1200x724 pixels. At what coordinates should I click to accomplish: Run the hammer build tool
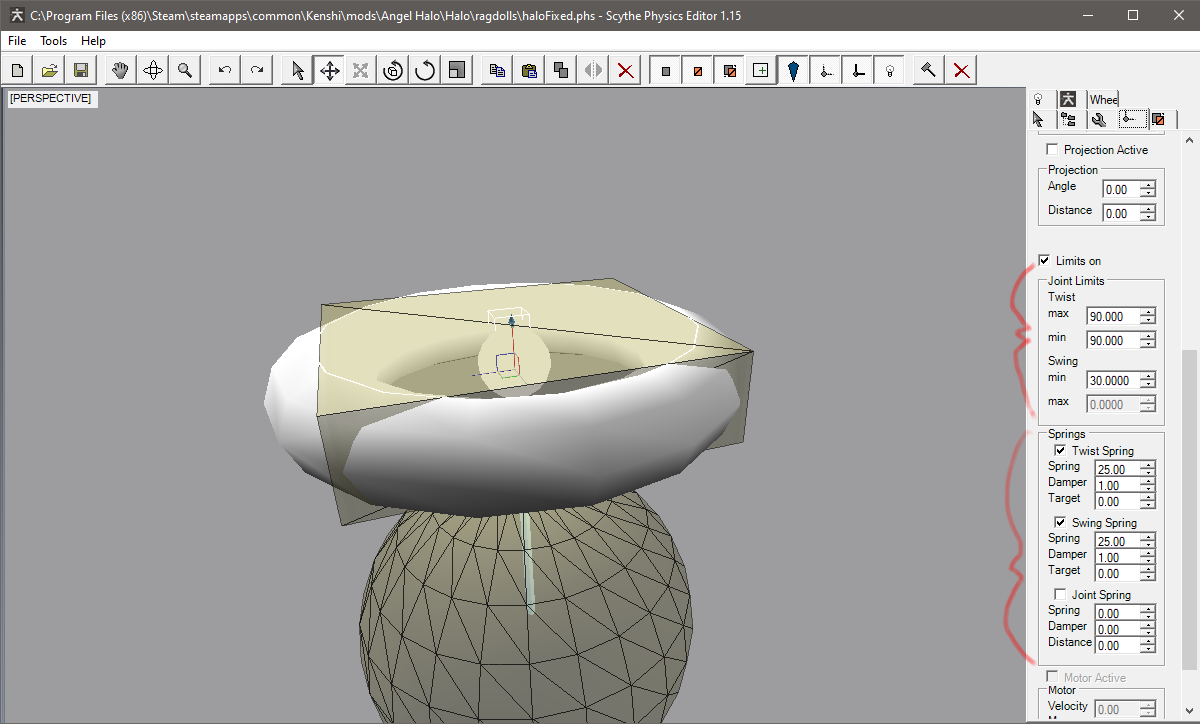929,70
